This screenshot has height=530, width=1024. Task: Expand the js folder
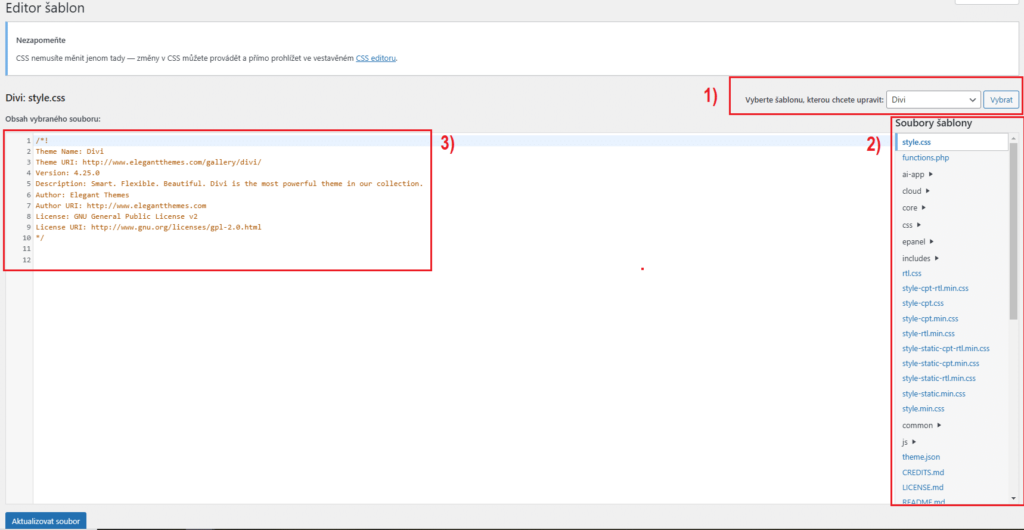(909, 442)
